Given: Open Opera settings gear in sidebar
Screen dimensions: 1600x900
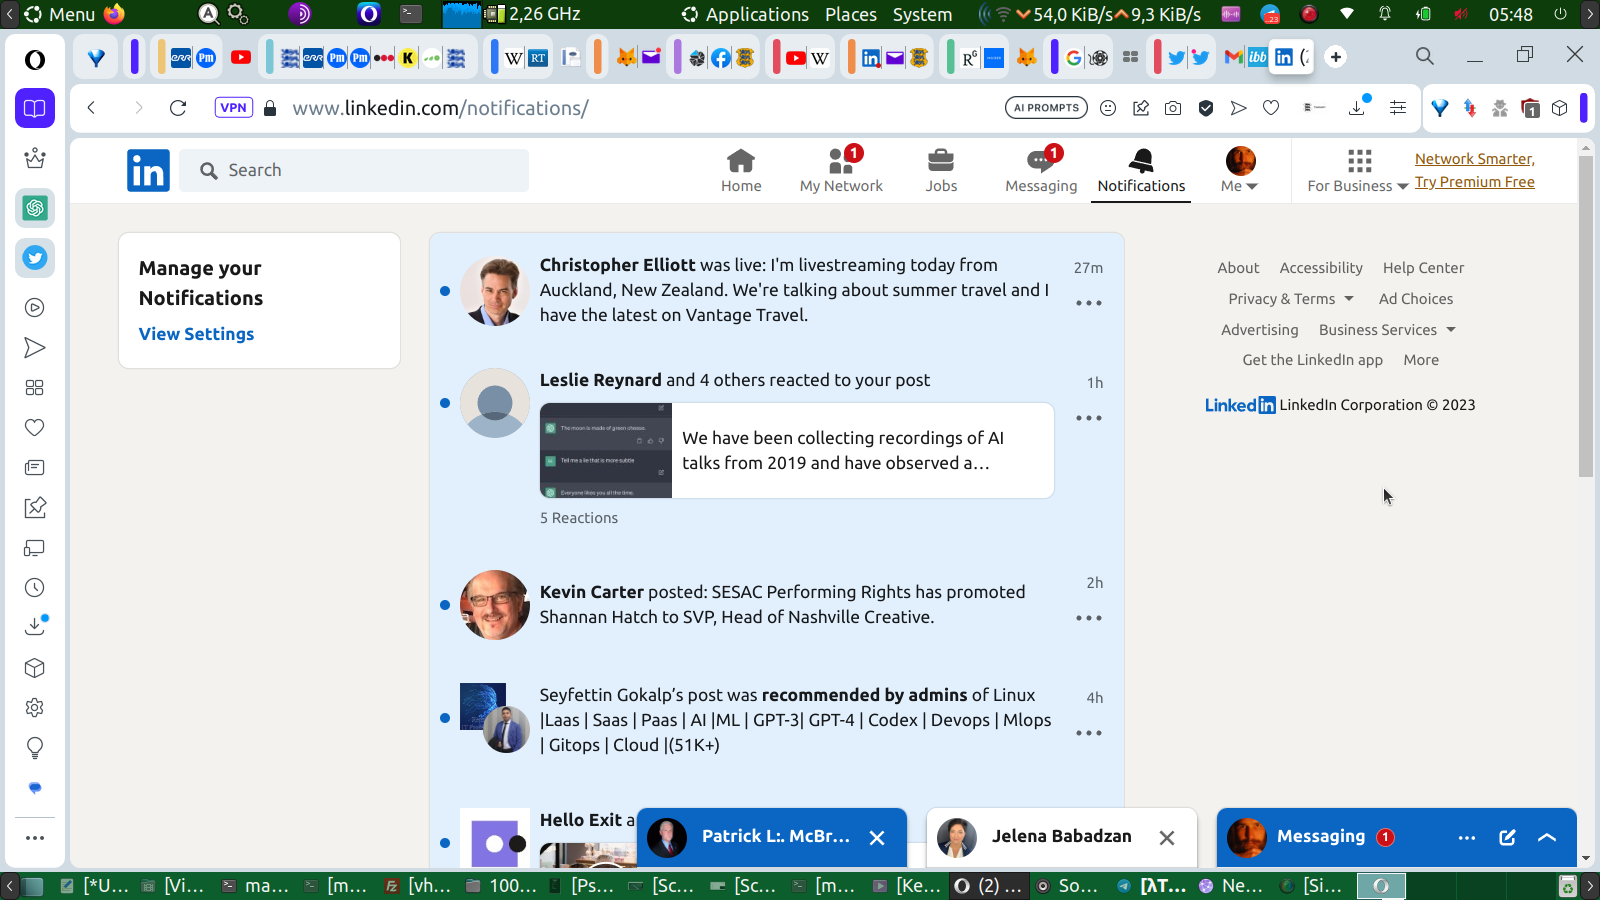Looking at the screenshot, I should click(35, 708).
